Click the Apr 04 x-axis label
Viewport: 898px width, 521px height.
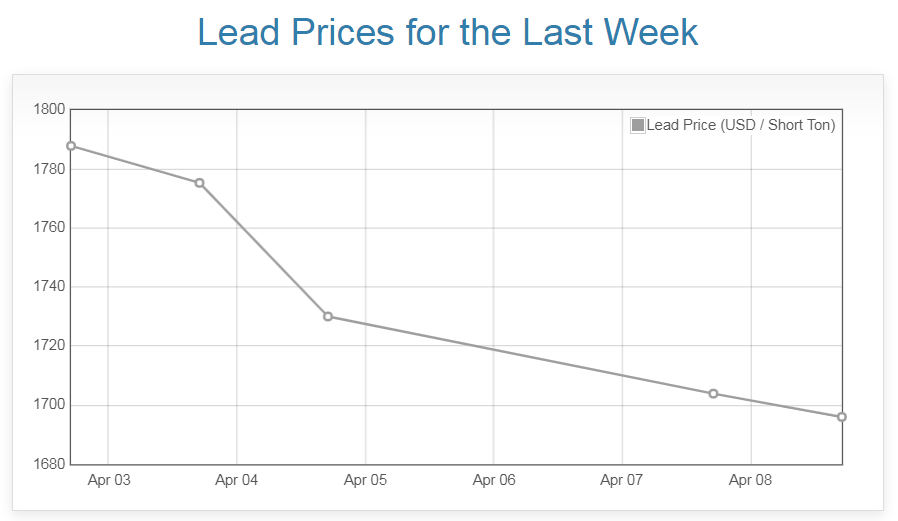tap(237, 480)
